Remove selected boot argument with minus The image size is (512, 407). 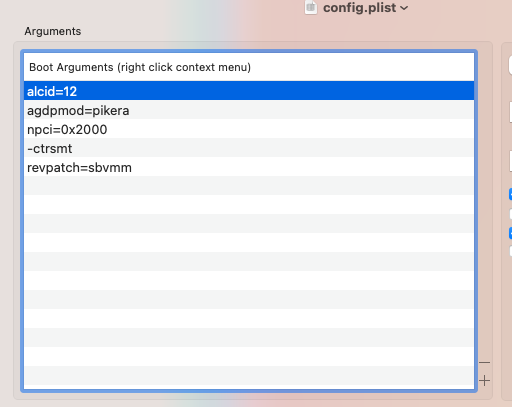(x=484, y=362)
